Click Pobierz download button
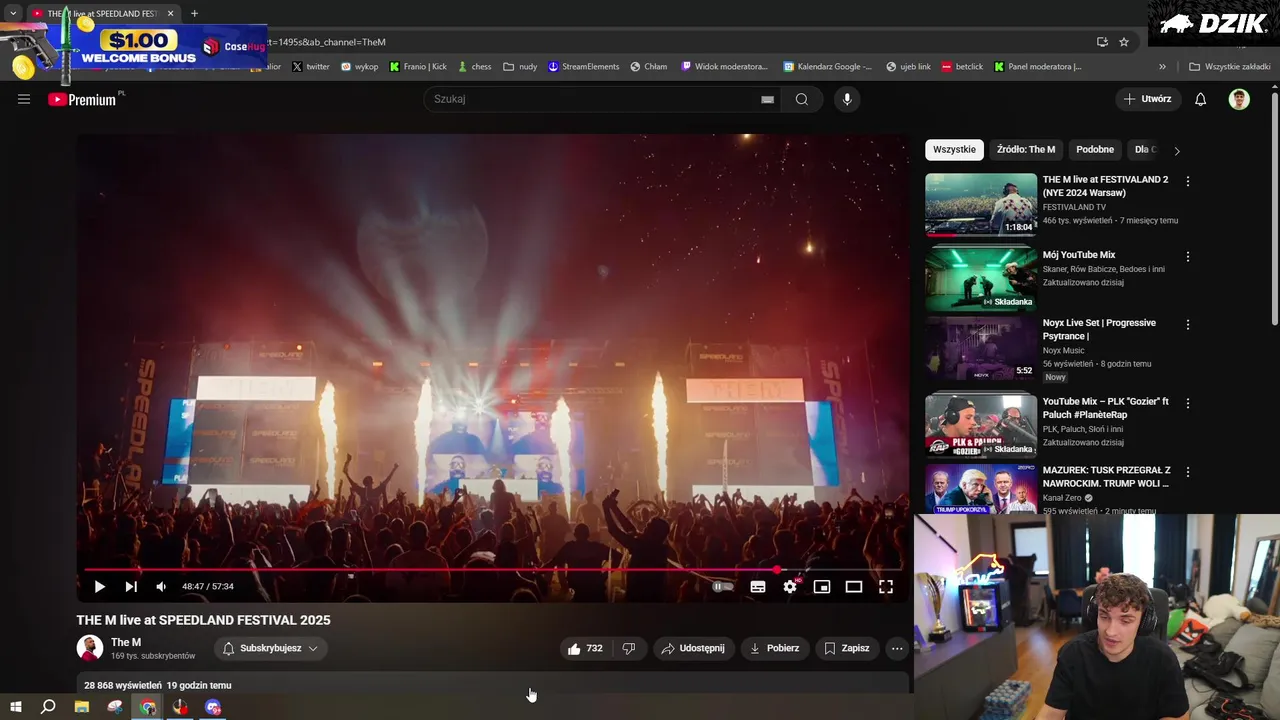This screenshot has width=1280, height=720. pyautogui.click(x=775, y=648)
